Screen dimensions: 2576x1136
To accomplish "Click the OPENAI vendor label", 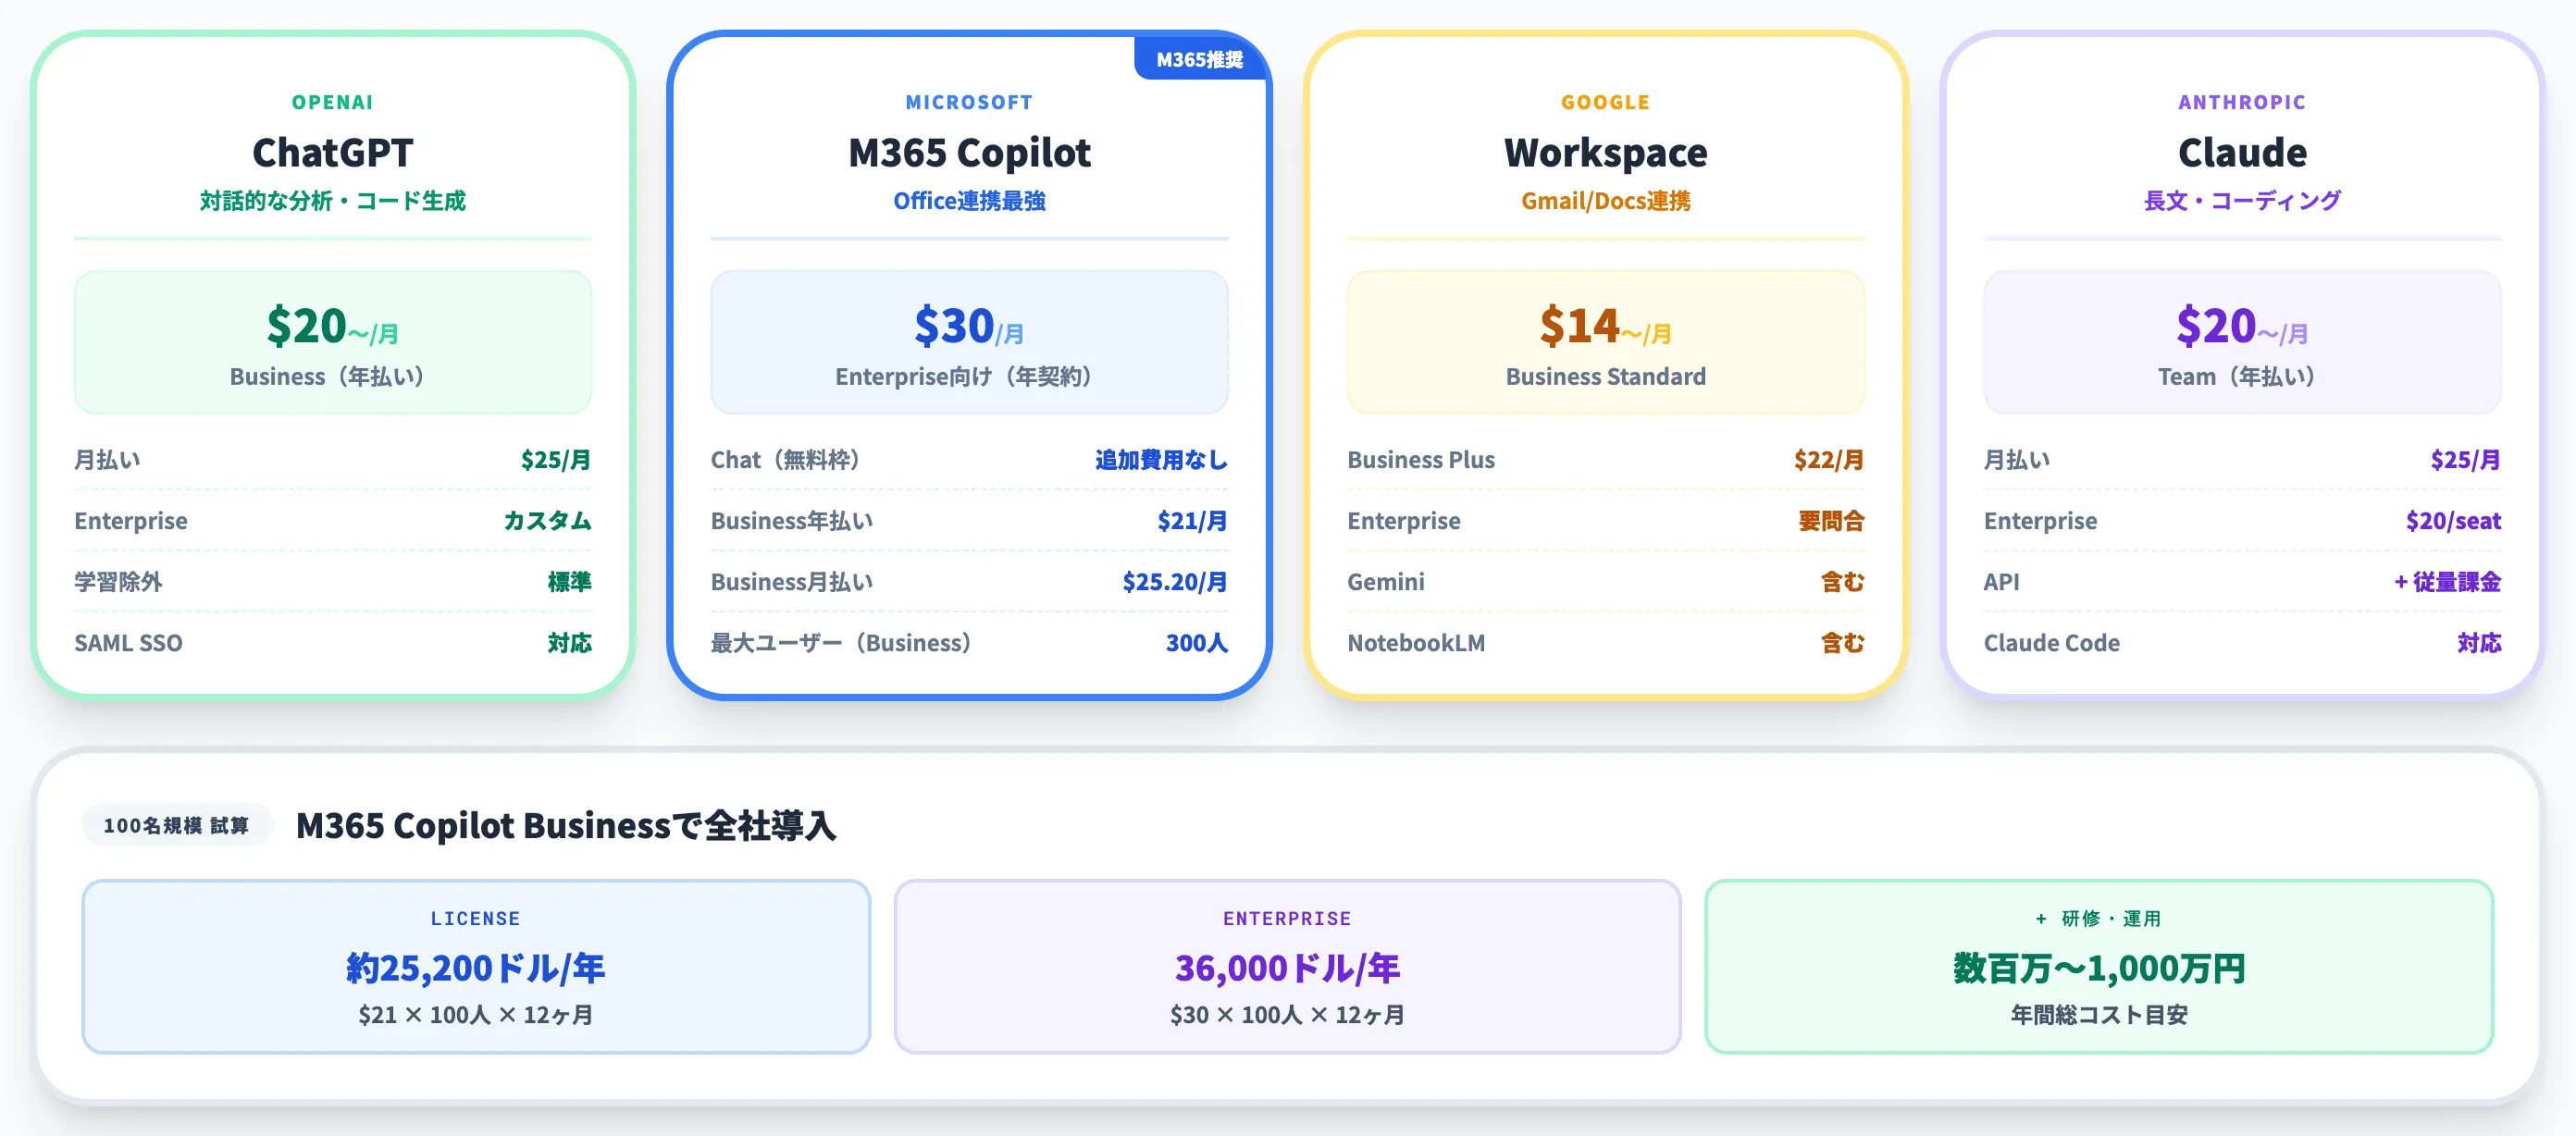I will (x=333, y=102).
